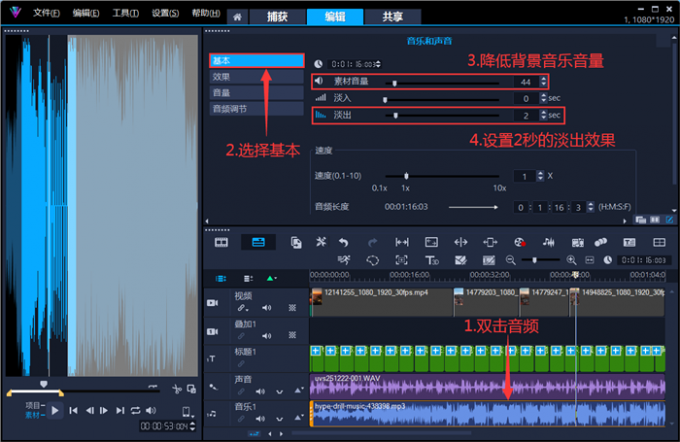The height and width of the screenshot is (442, 680).
Task: Open the 3D title editor icon
Action: click(432, 260)
